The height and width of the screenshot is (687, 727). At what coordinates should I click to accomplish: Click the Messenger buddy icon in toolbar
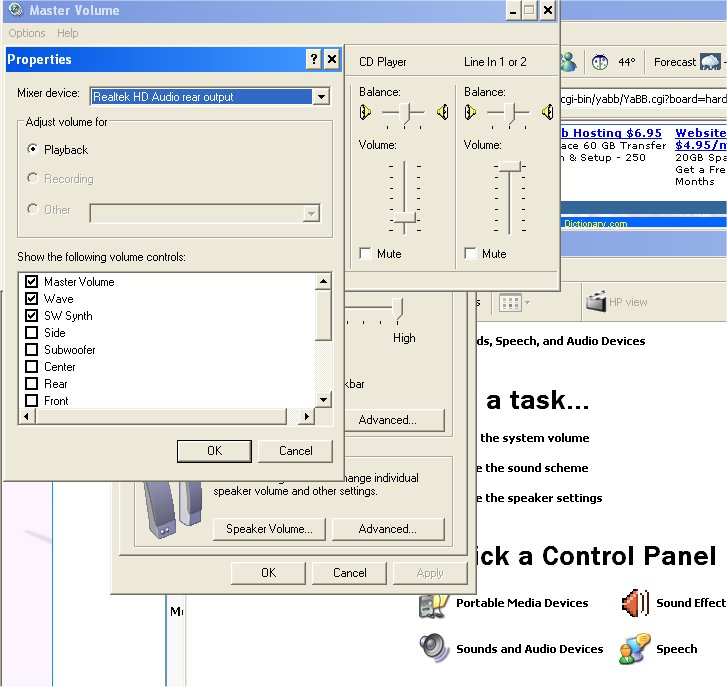click(568, 62)
